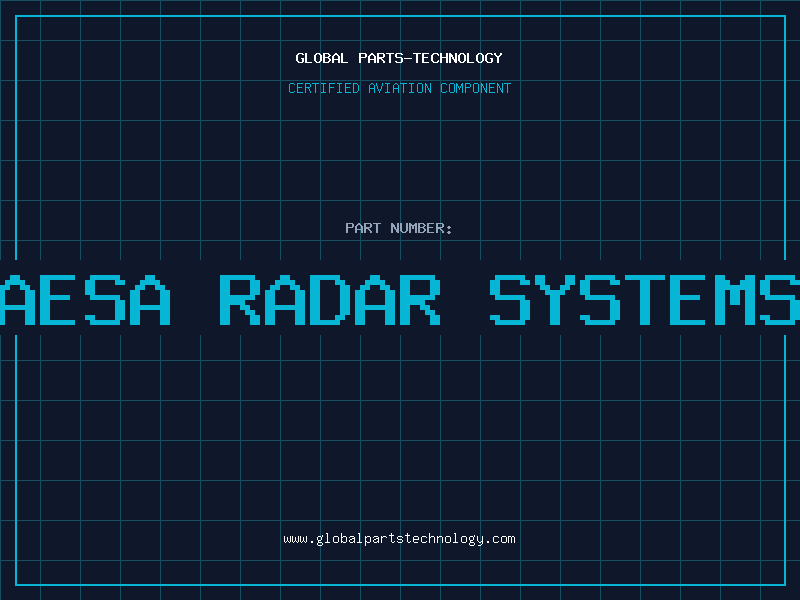Screen dimensions: 800x600
Task: Select the CERTIFIED AVIATION COMPONENT subtitle
Action: (x=399, y=88)
